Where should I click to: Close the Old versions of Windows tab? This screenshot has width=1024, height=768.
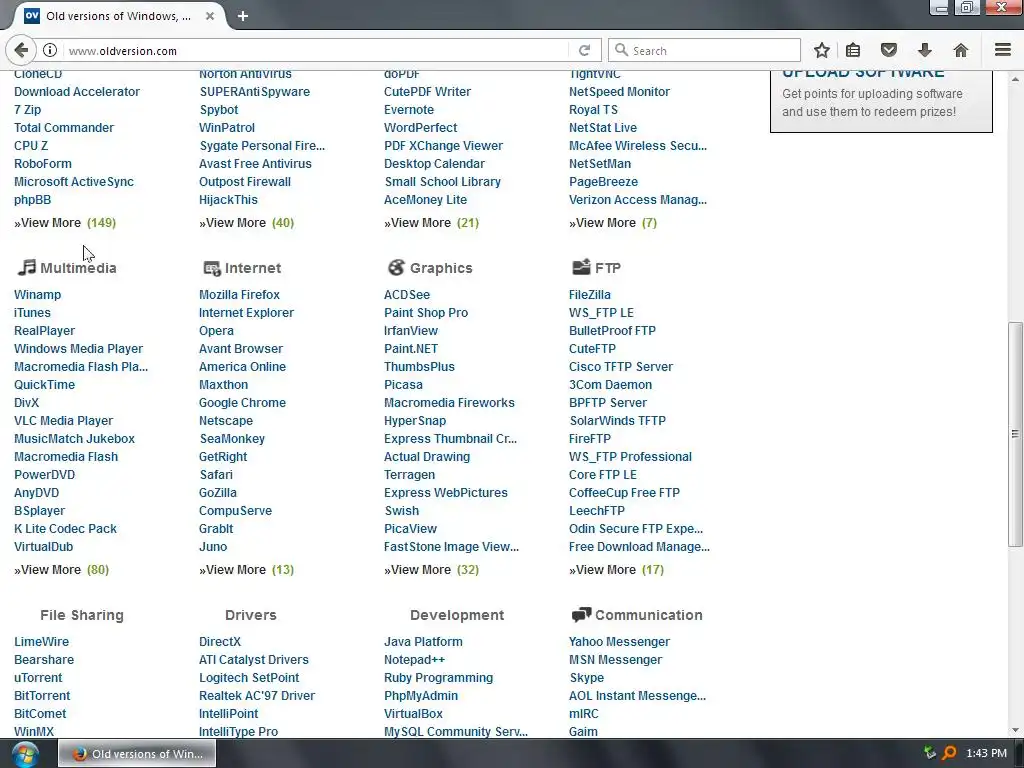coord(210,16)
